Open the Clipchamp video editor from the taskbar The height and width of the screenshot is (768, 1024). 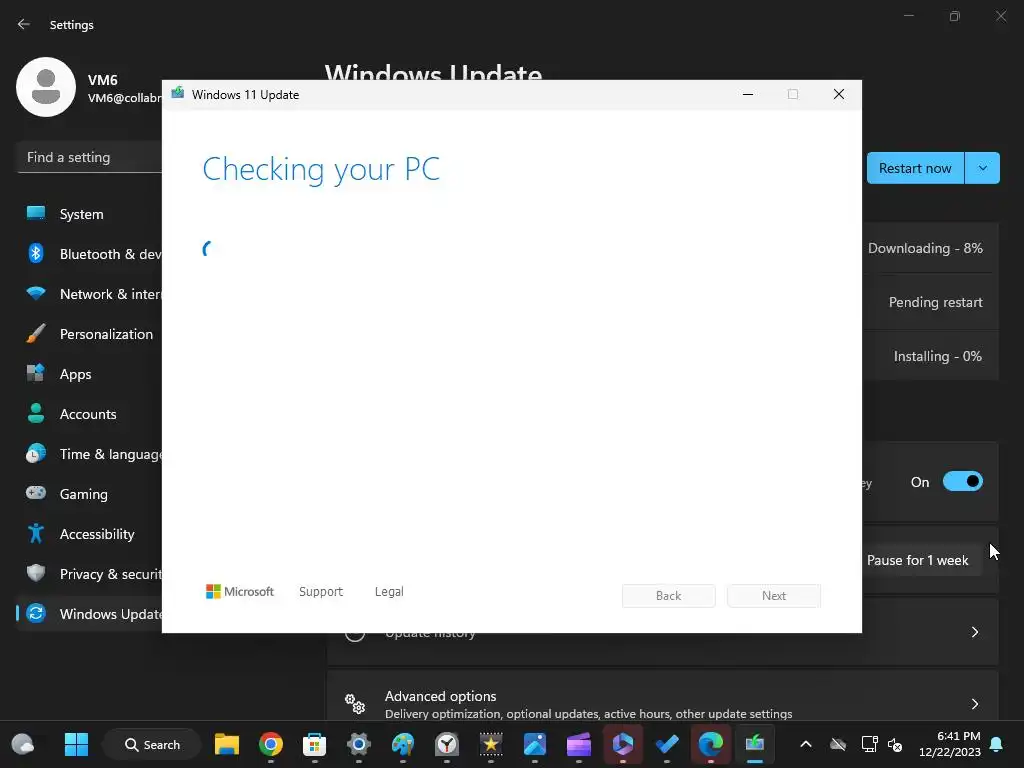pyautogui.click(x=579, y=744)
